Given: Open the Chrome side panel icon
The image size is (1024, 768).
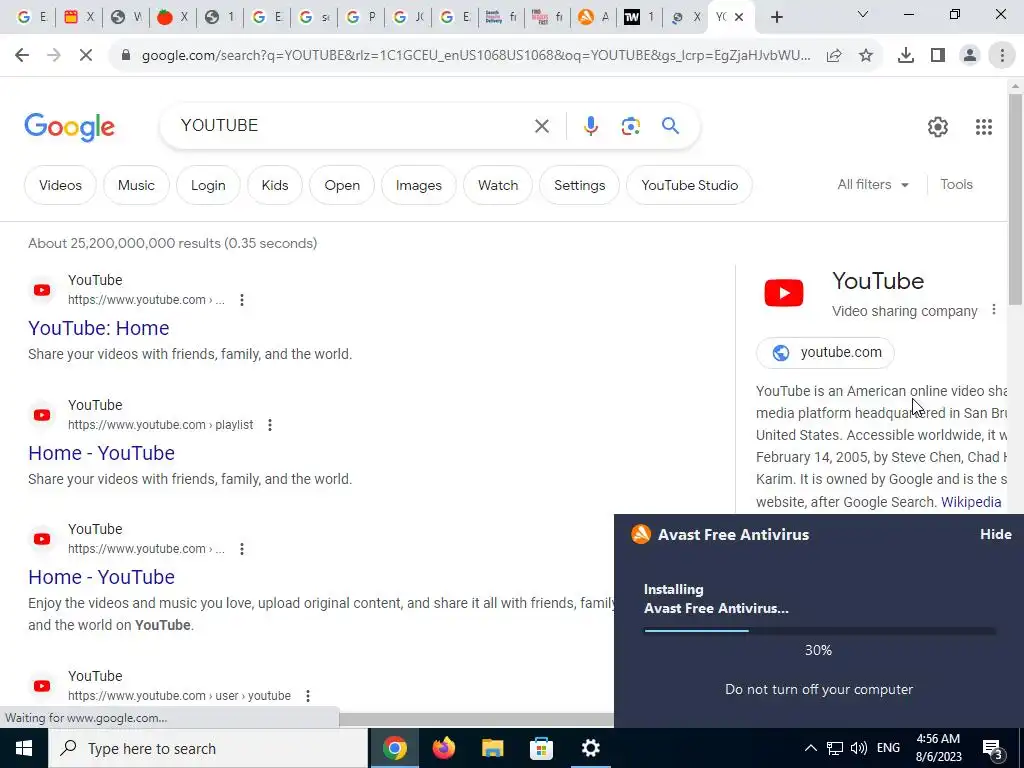Looking at the screenshot, I should pyautogui.click(x=938, y=56).
